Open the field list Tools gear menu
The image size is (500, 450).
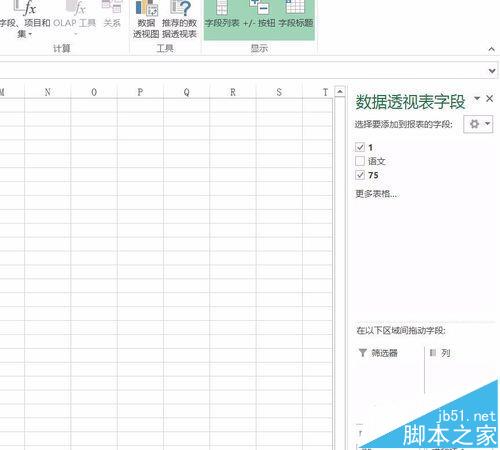click(478, 124)
